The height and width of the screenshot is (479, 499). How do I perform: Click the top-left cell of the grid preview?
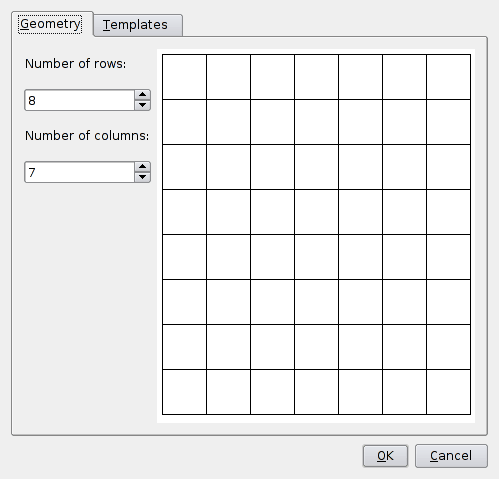coord(184,77)
